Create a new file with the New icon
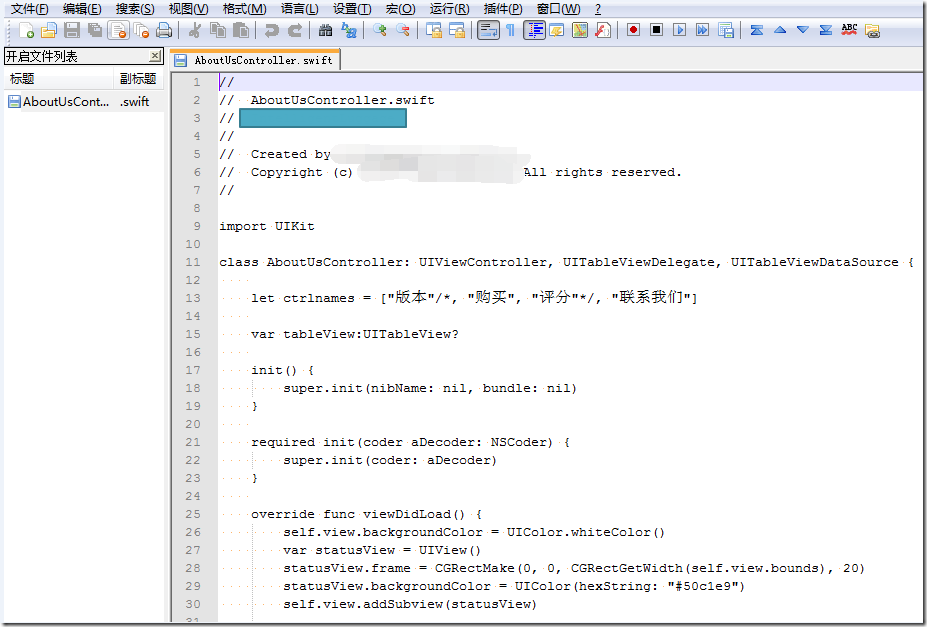 point(26,30)
